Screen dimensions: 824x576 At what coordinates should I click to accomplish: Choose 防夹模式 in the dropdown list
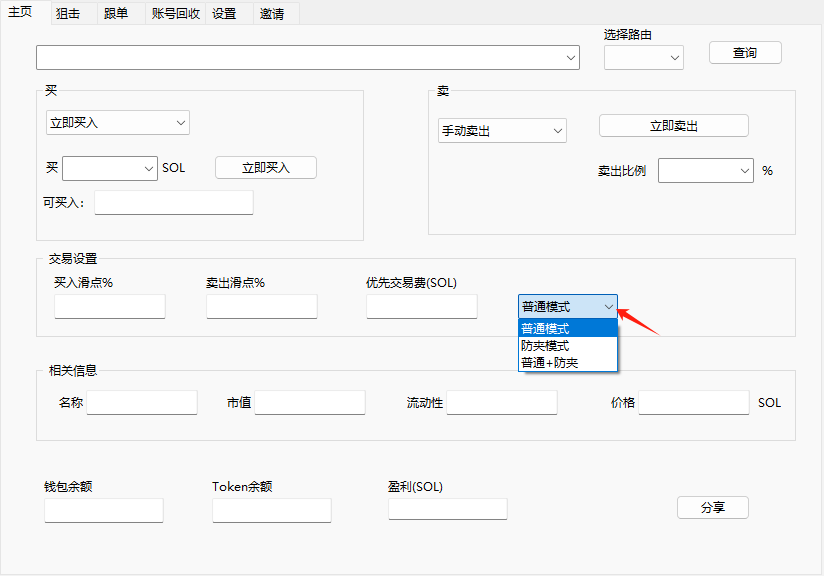point(568,346)
